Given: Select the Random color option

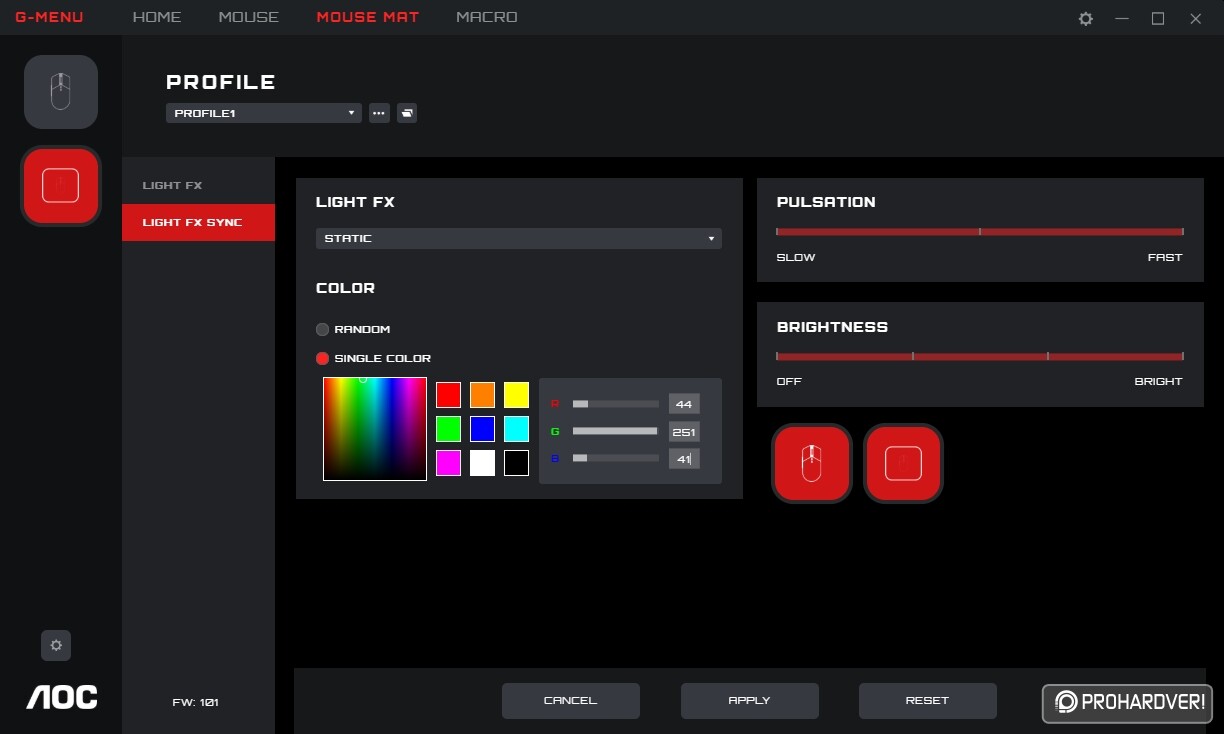Looking at the screenshot, I should (x=353, y=329).
